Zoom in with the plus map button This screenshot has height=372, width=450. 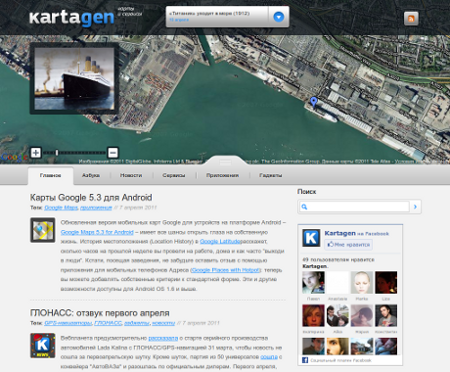[x=36, y=153]
